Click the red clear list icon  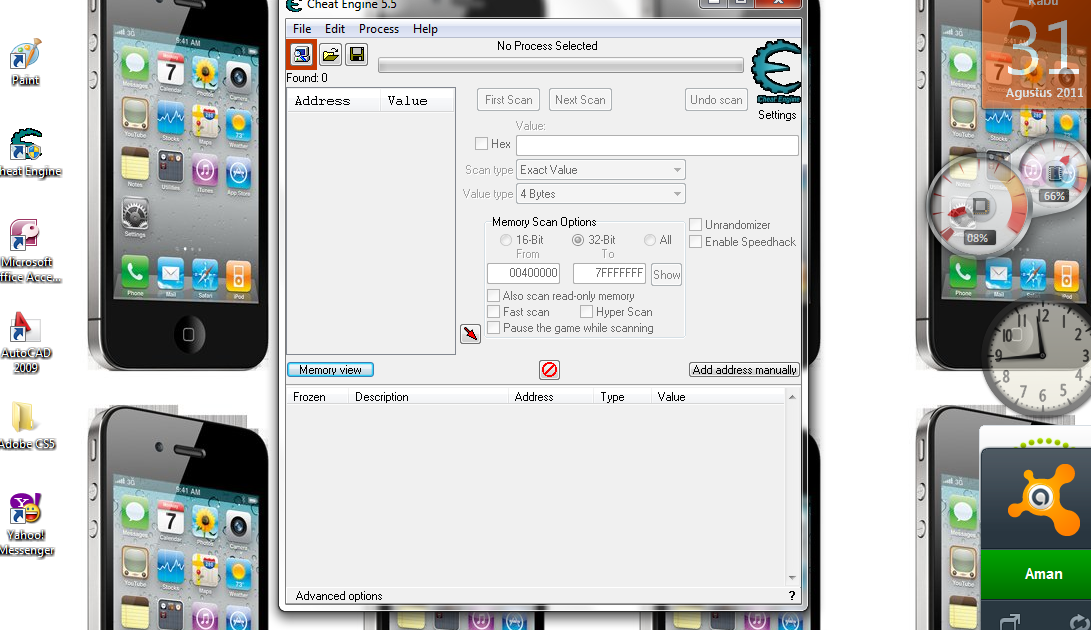(550, 370)
